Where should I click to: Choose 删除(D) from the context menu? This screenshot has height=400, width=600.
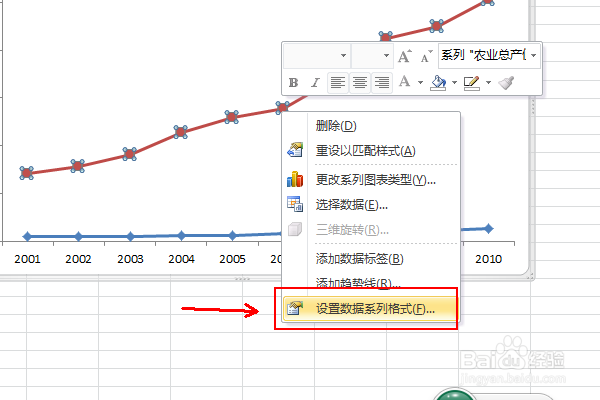point(371,126)
